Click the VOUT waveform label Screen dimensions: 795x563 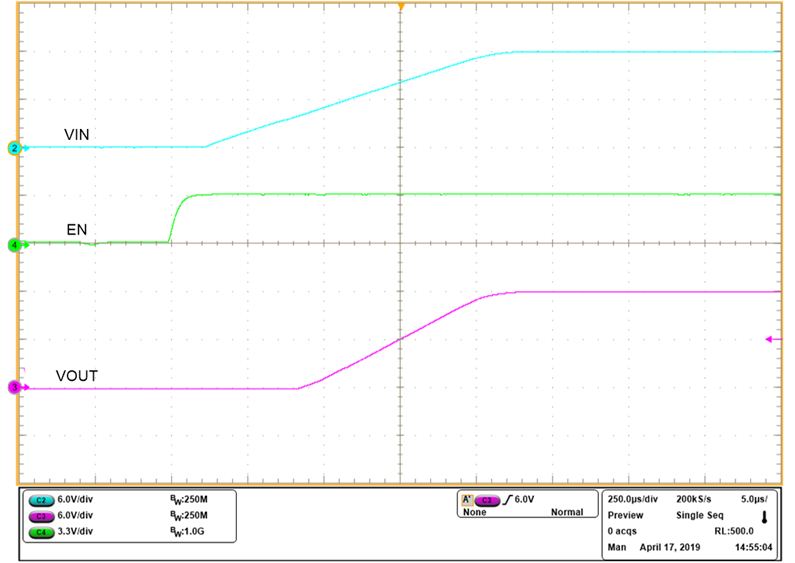[77, 376]
